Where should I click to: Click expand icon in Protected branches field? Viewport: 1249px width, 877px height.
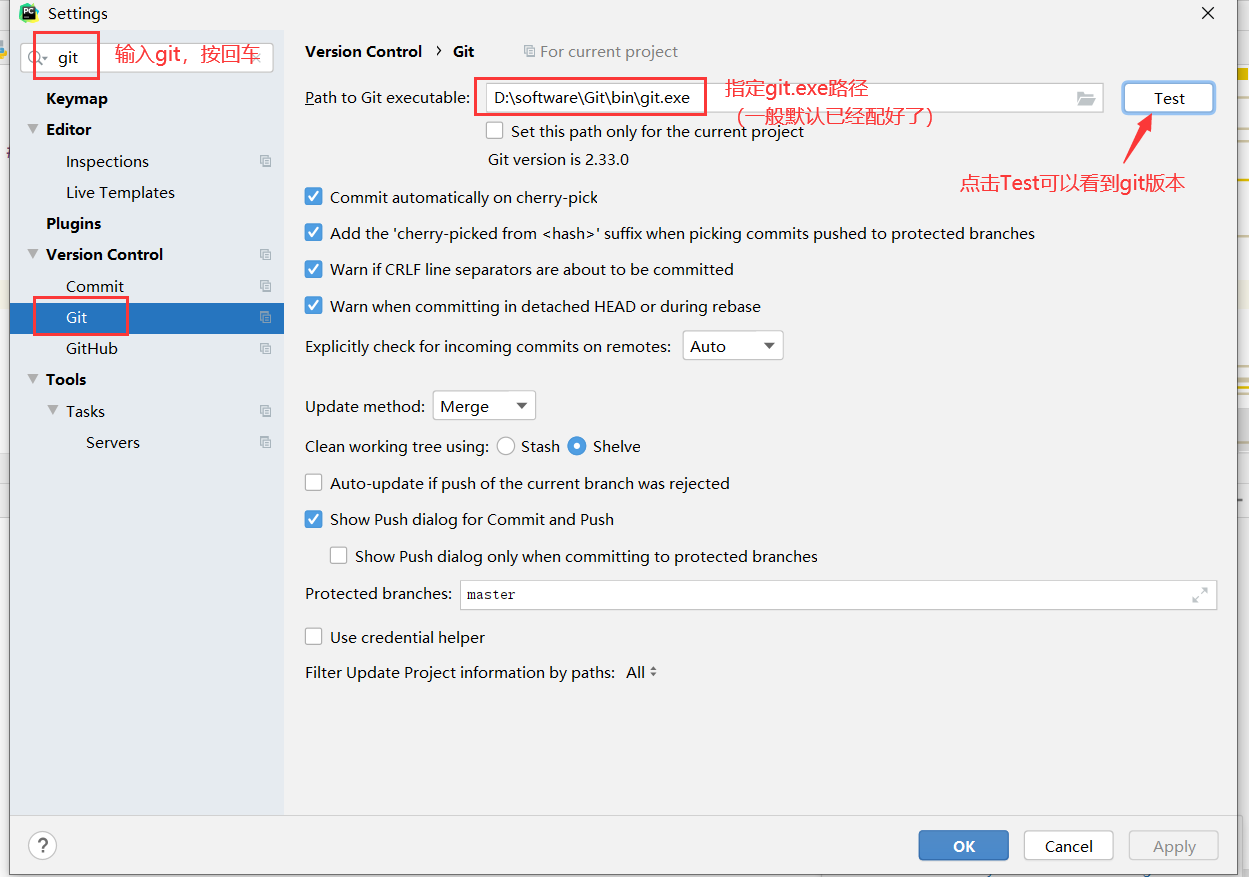click(x=1200, y=595)
